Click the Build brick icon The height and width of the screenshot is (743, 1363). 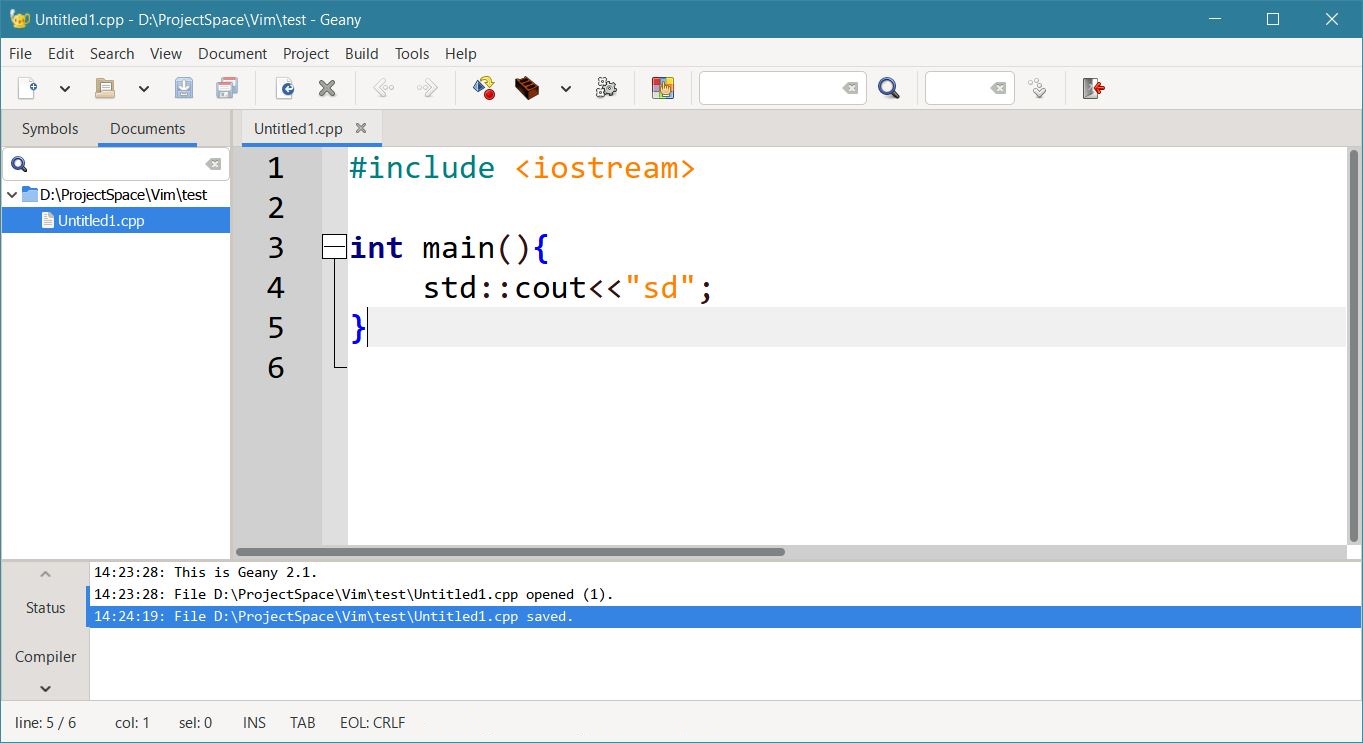point(527,89)
